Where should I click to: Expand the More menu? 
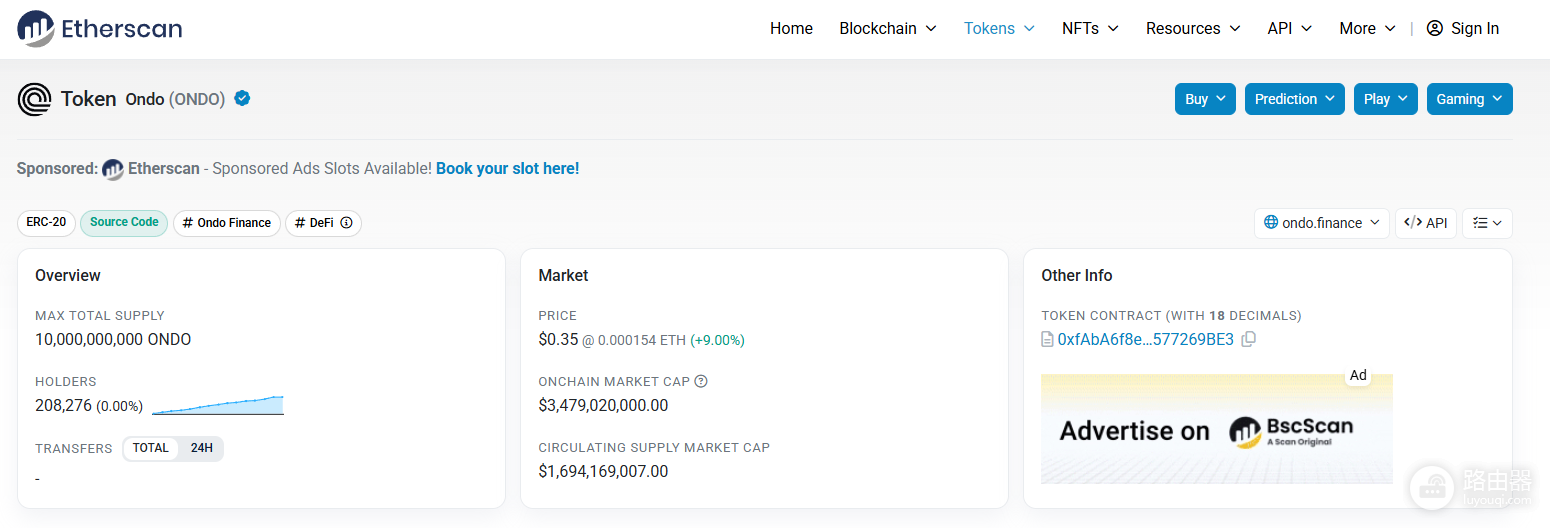click(1367, 28)
